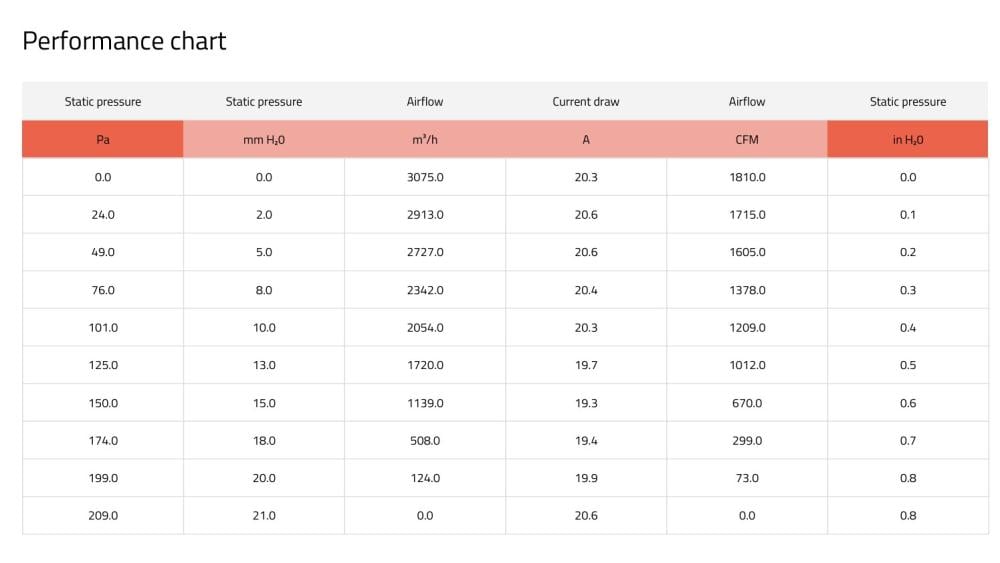Click the Current draw column header

click(586, 102)
